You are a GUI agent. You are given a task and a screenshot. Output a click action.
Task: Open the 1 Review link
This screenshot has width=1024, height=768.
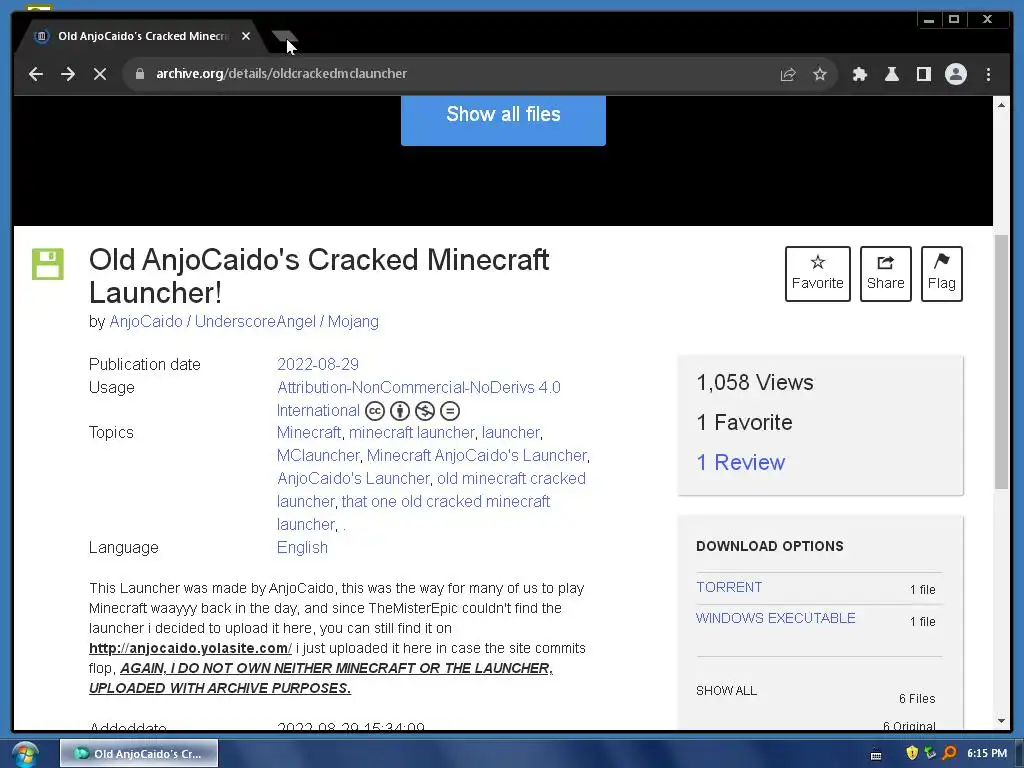(x=741, y=462)
